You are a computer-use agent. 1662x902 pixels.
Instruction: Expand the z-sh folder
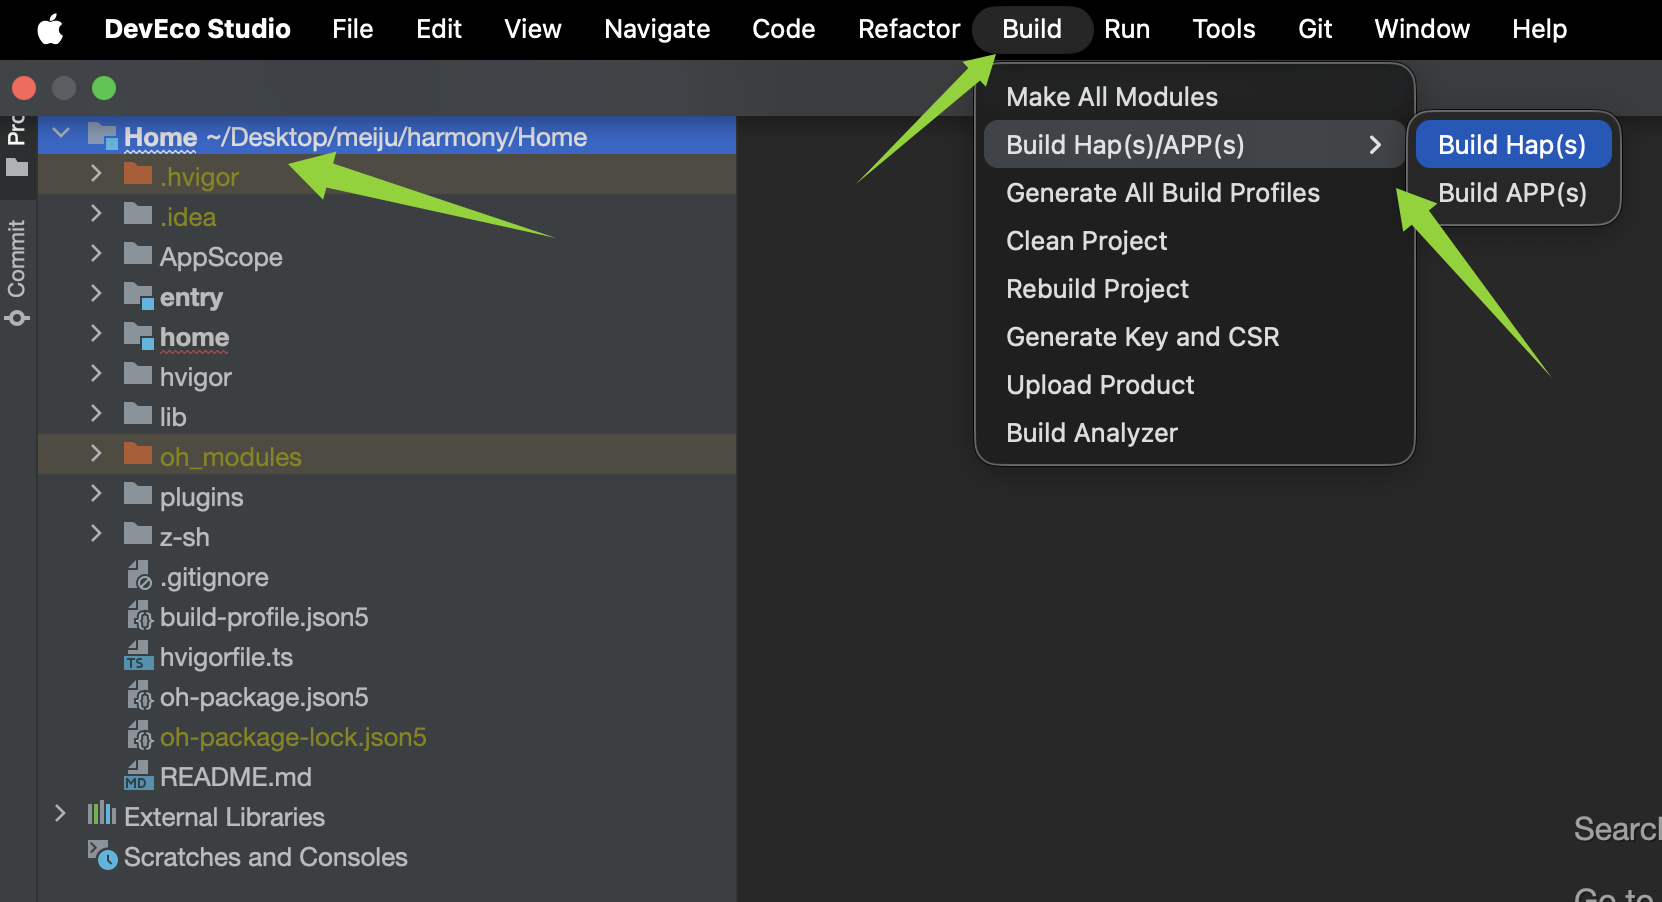tap(96, 533)
